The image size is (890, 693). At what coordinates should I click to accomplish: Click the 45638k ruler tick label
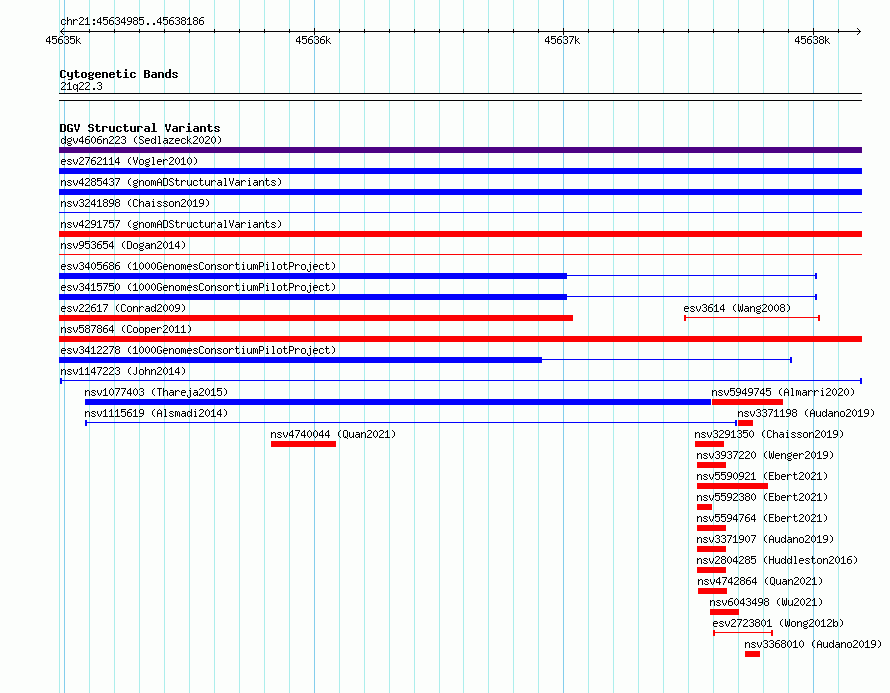coord(812,40)
